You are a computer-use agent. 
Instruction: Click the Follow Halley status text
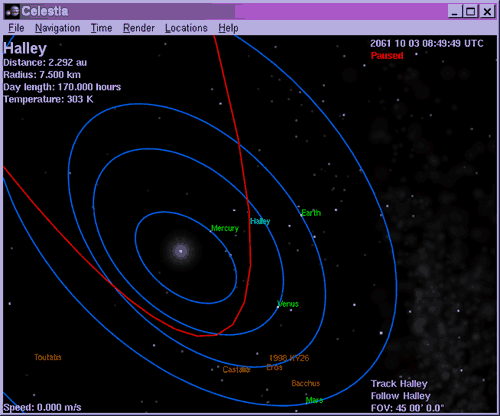[x=401, y=396]
